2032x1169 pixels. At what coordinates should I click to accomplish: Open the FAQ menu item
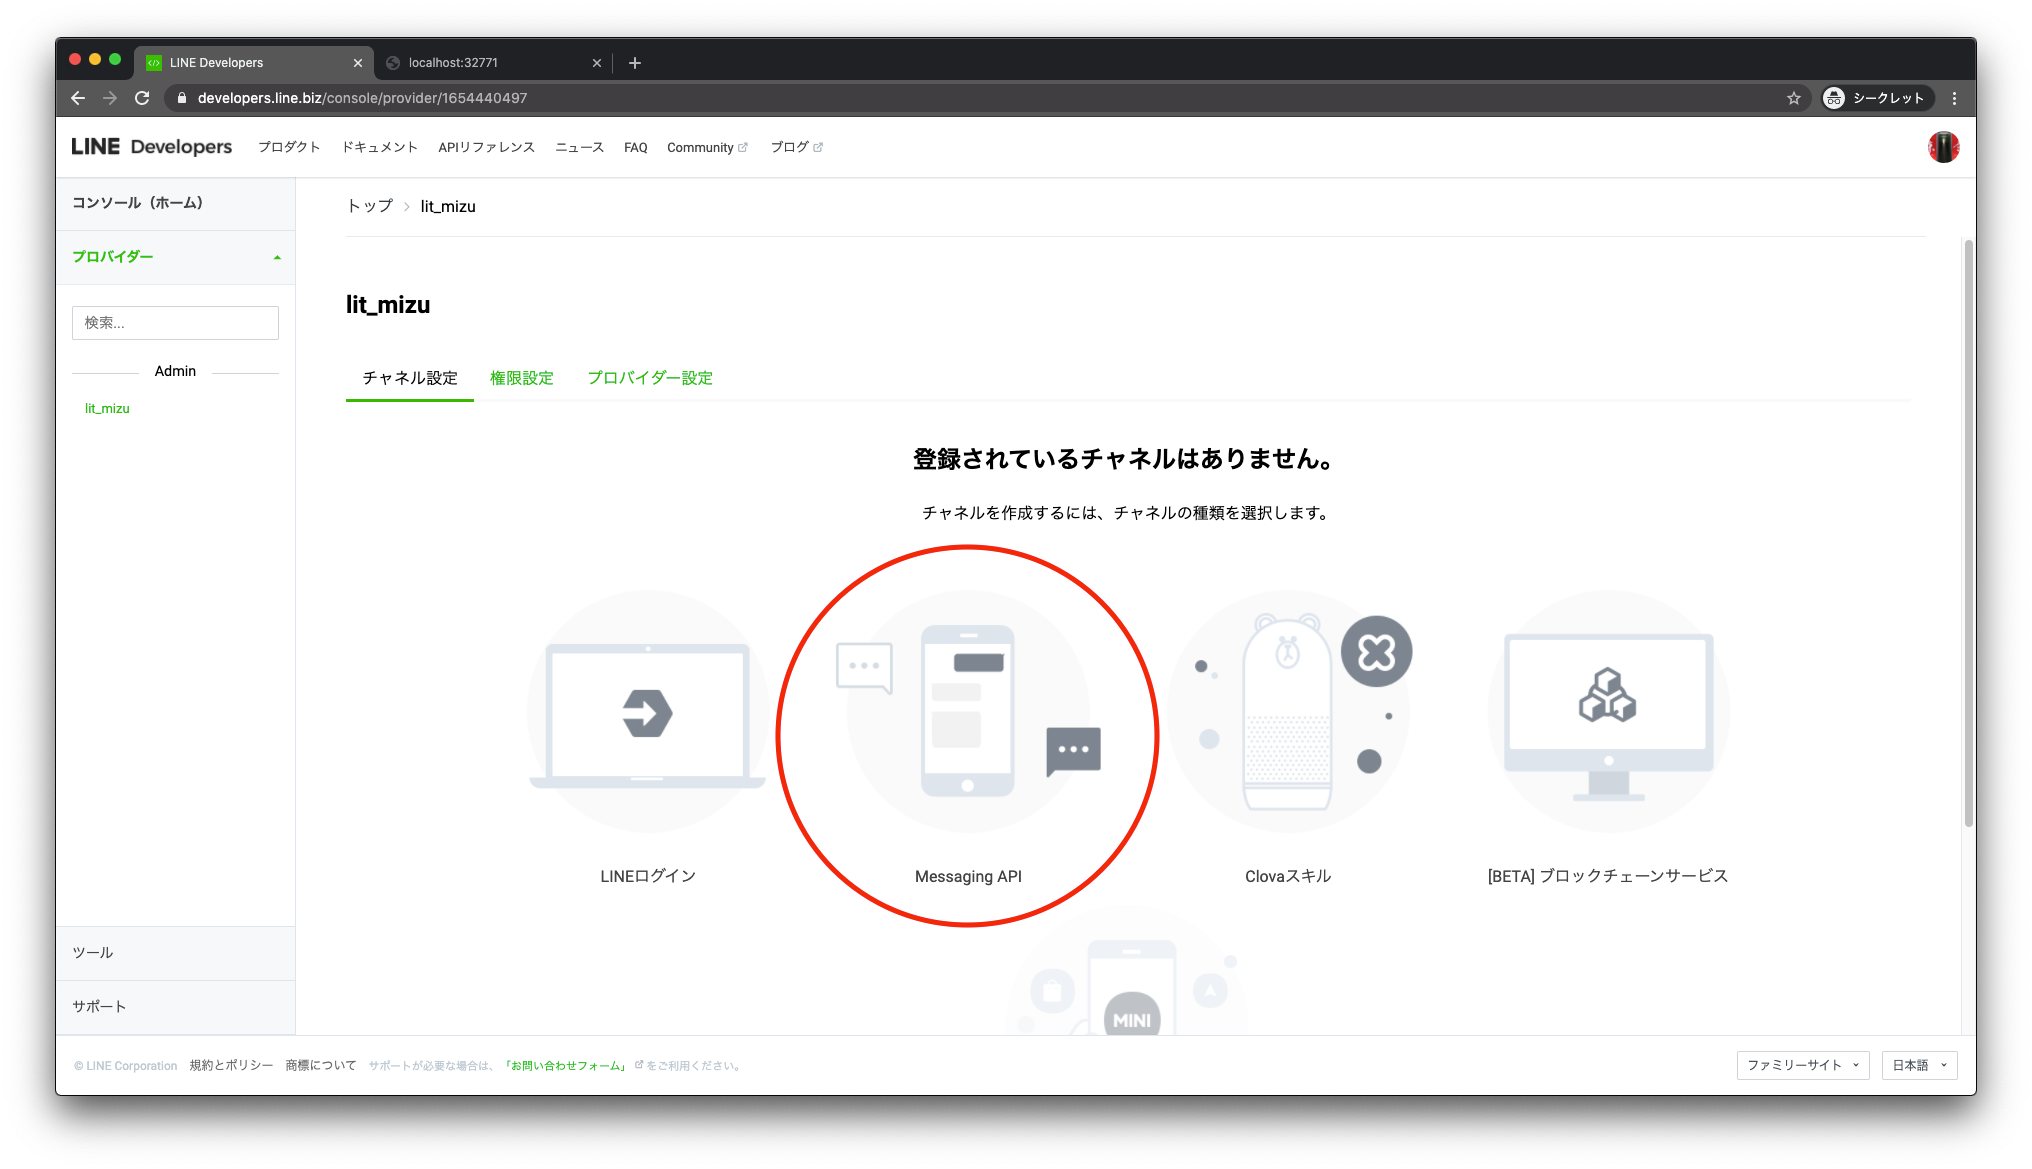click(x=636, y=147)
